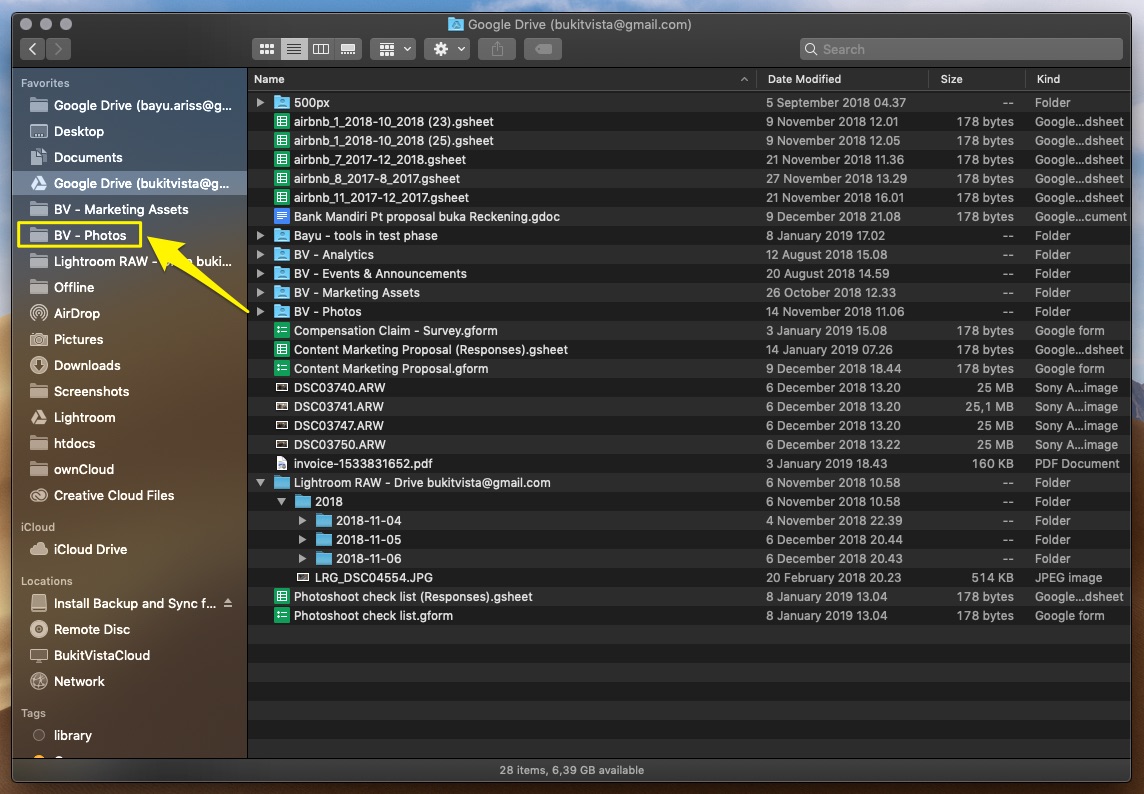Go forward with the right chevron
The width and height of the screenshot is (1144, 794).
(x=58, y=49)
